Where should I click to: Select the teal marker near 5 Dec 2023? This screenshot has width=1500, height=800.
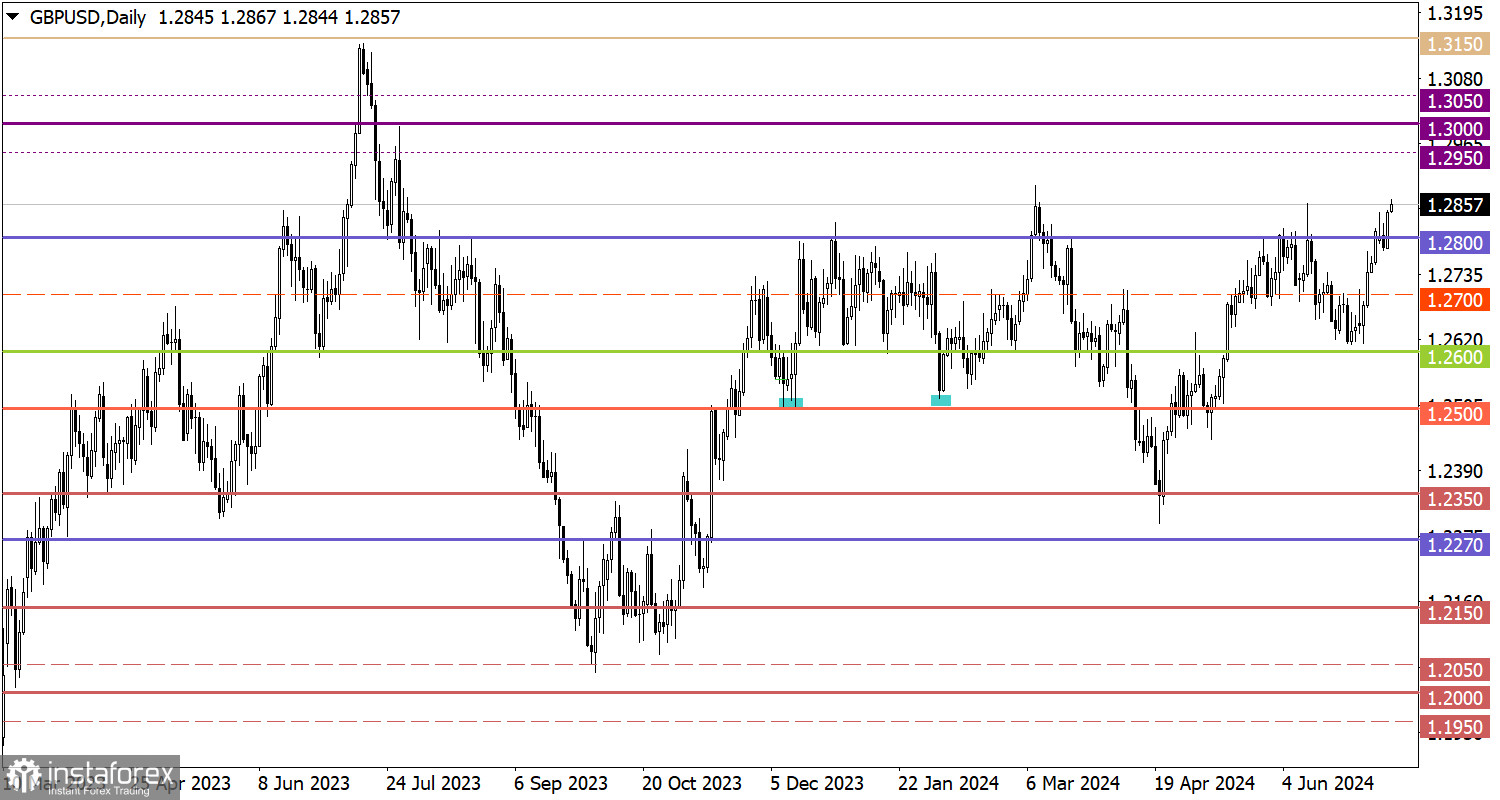point(790,403)
